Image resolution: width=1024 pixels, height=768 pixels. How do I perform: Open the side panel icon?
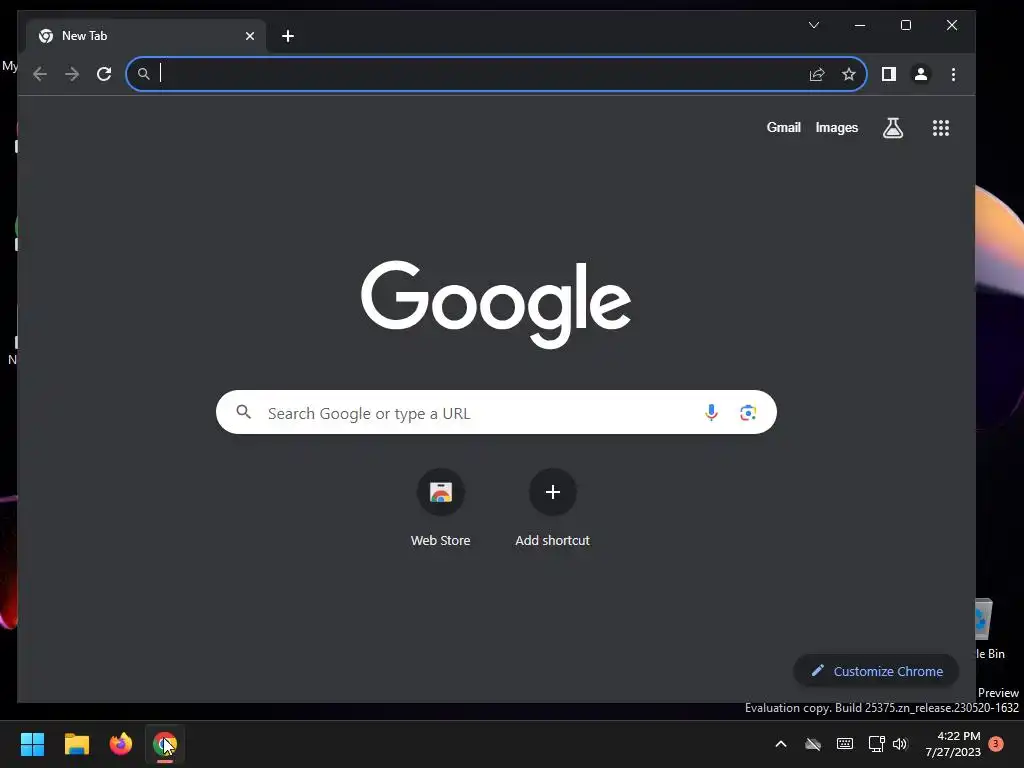888,74
